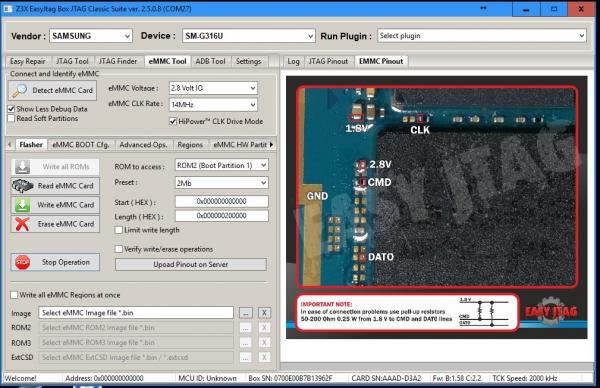Open the Vendor dropdown showing SAMSUNG

coord(91,36)
